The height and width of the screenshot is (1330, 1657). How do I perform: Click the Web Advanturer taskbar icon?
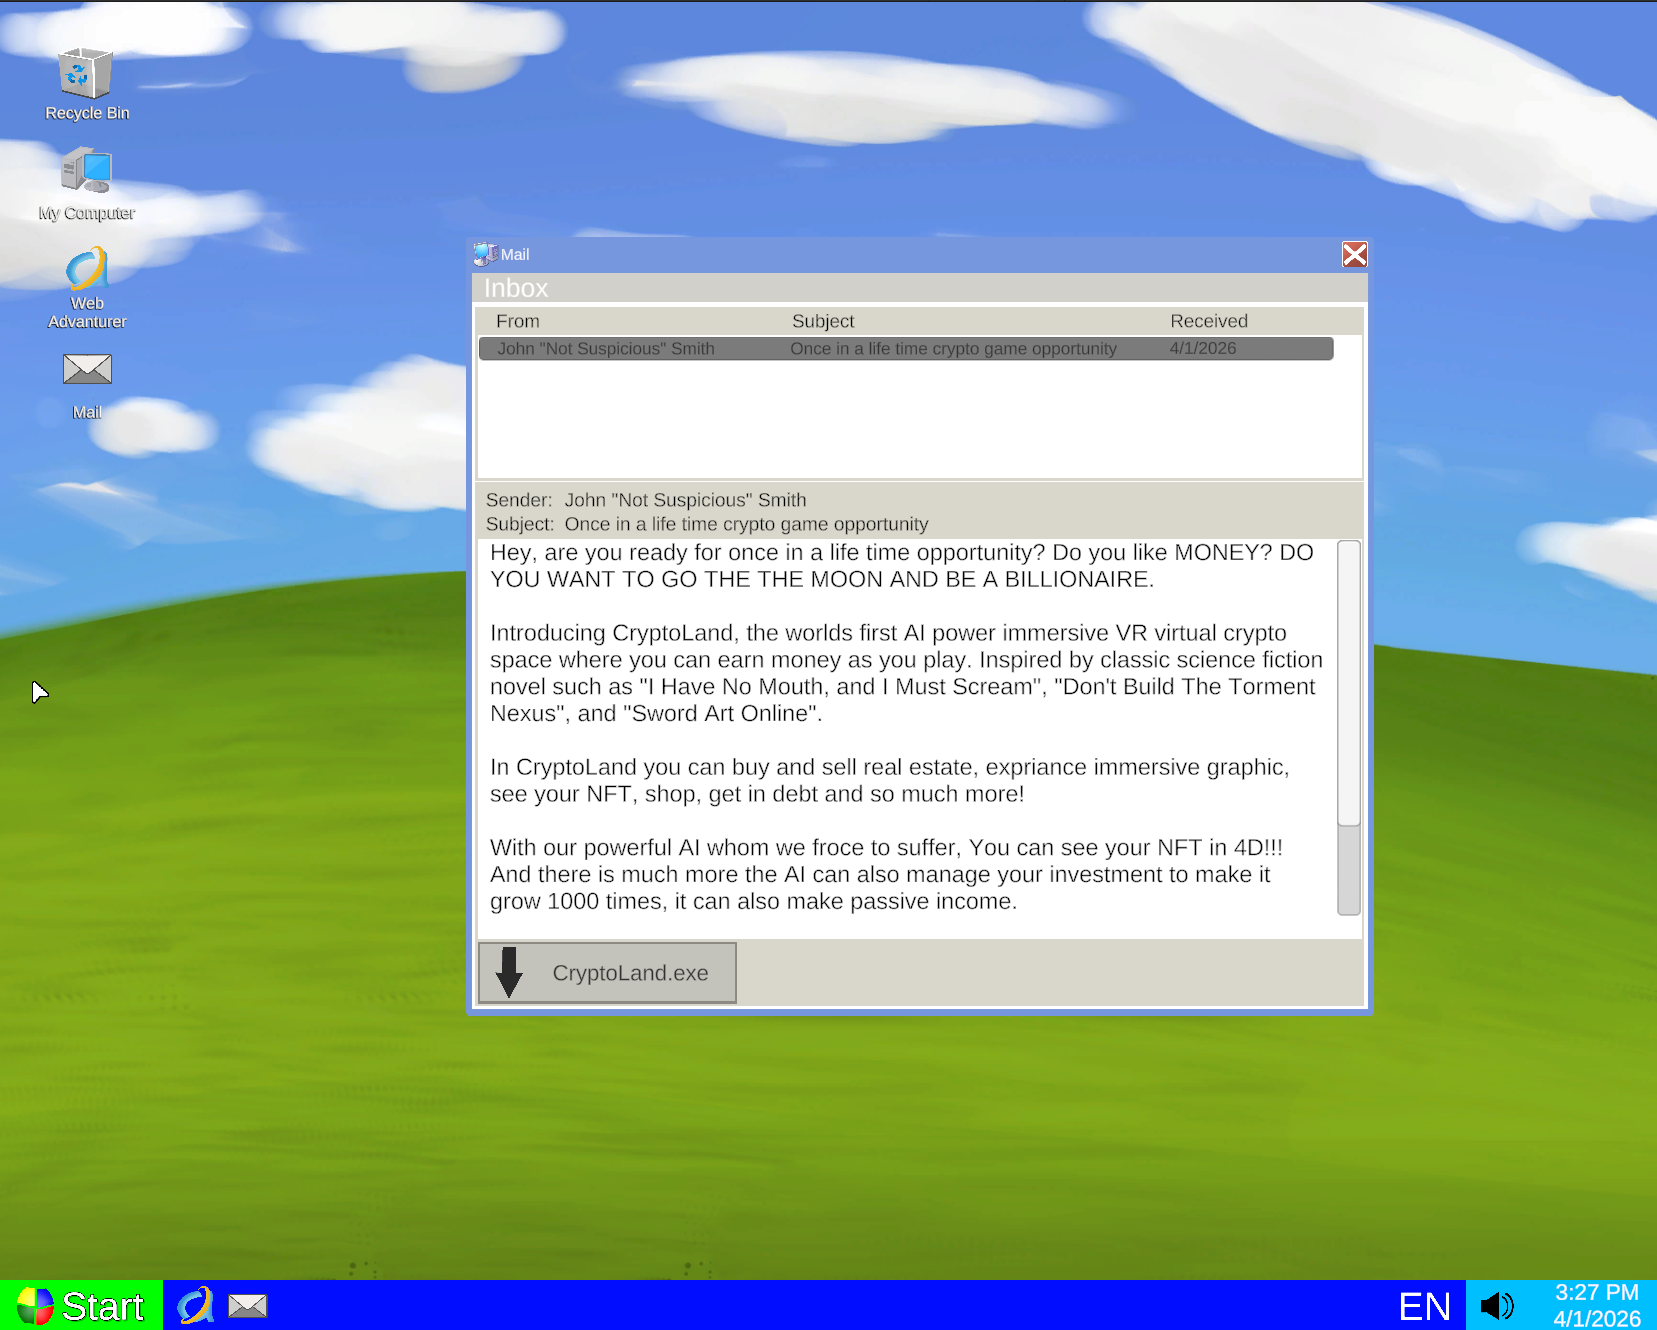pyautogui.click(x=196, y=1305)
